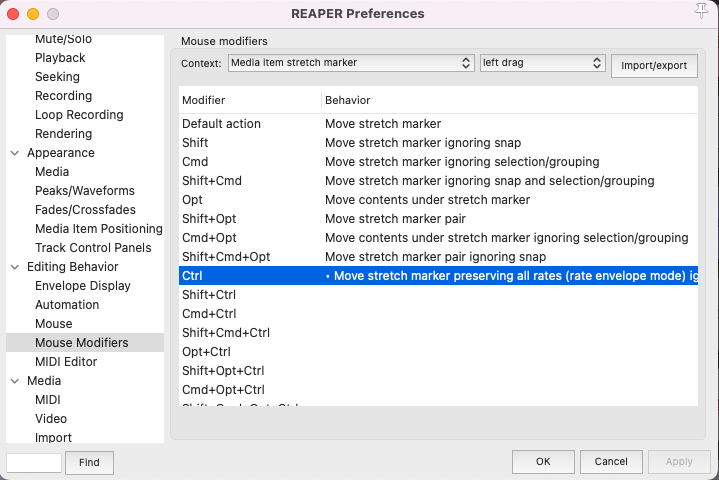Collapse the Editing Behavior section
This screenshot has height=480, width=719.
coord(15,267)
